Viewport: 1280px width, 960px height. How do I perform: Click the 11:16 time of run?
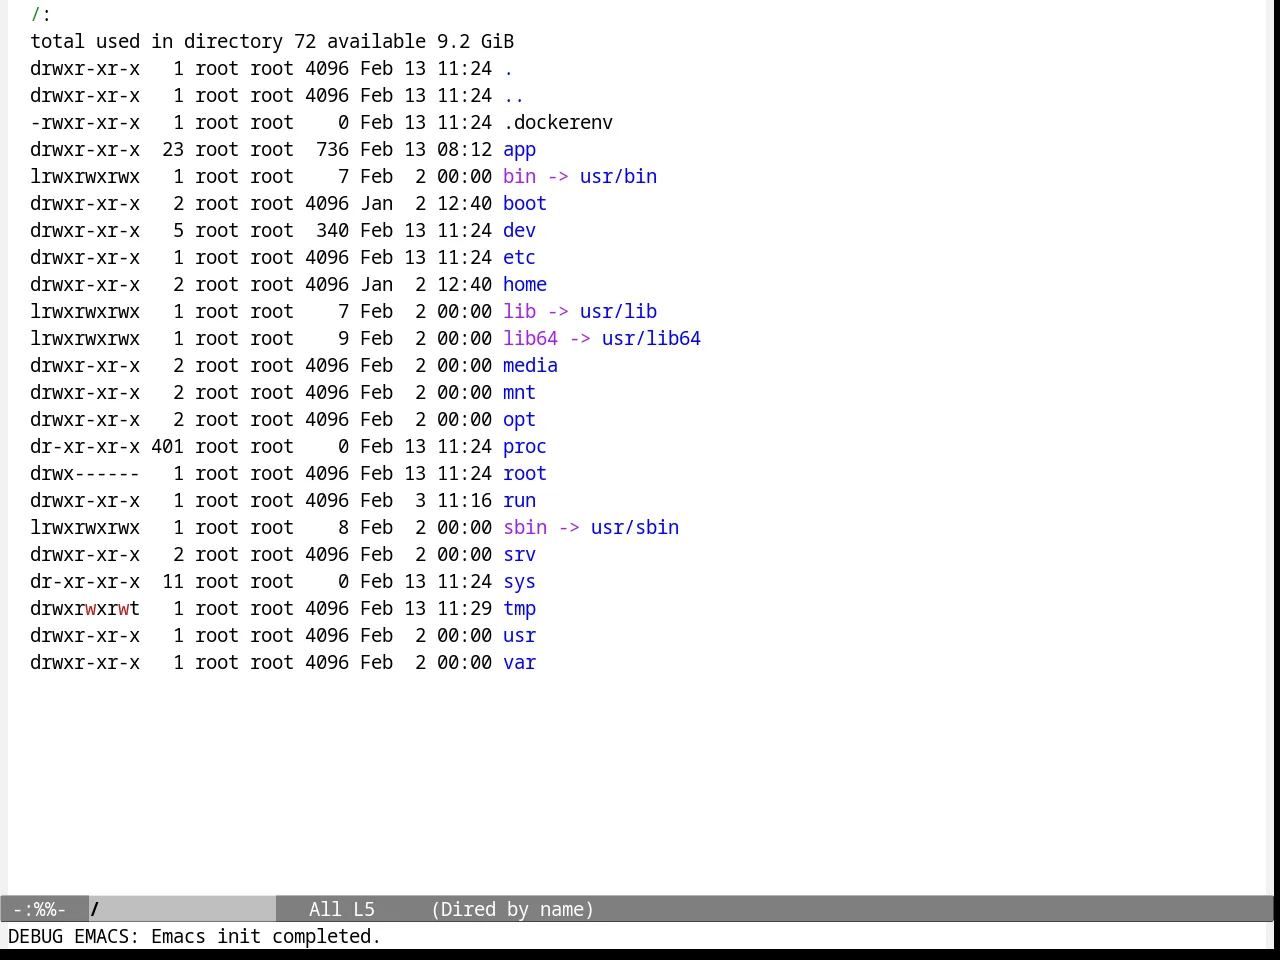click(x=464, y=500)
